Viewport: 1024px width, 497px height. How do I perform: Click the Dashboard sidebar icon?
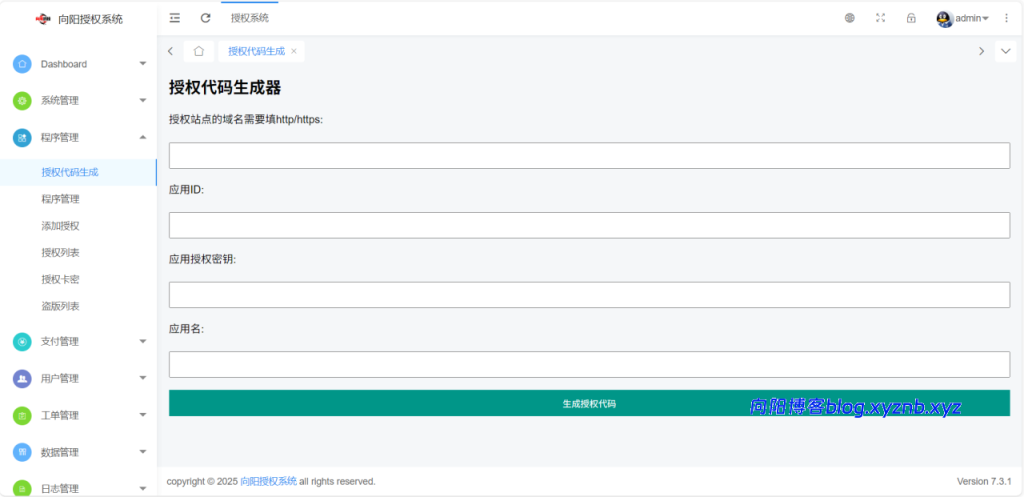[x=22, y=64]
